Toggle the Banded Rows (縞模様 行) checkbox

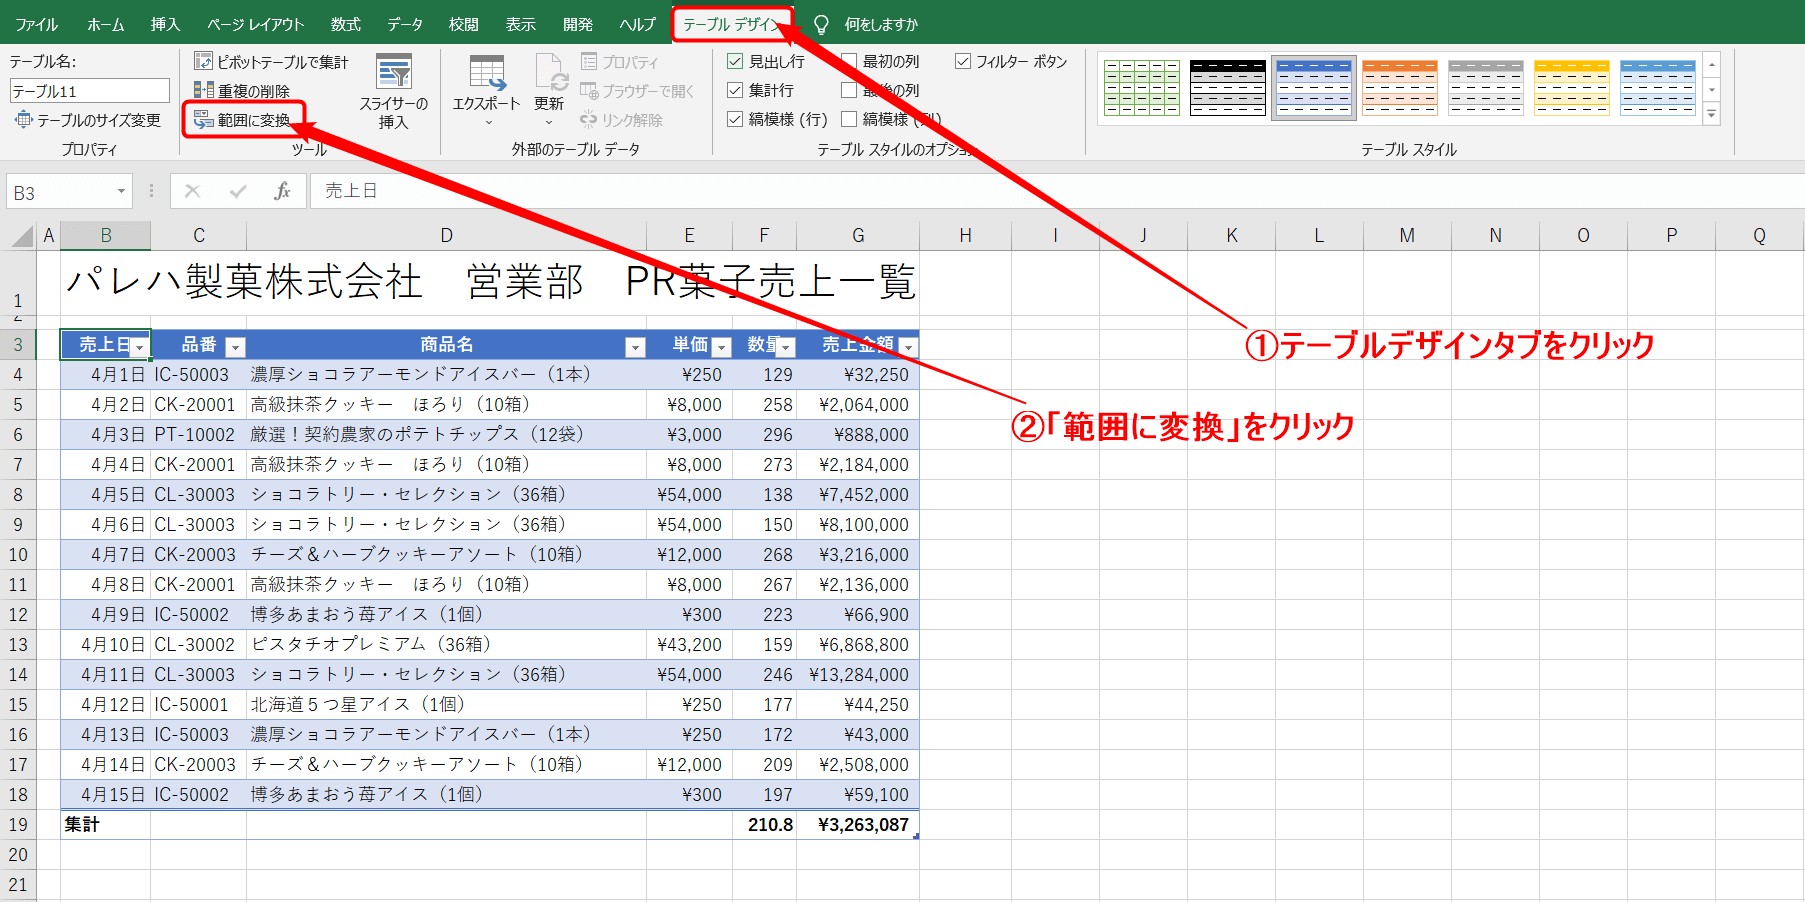click(x=735, y=120)
